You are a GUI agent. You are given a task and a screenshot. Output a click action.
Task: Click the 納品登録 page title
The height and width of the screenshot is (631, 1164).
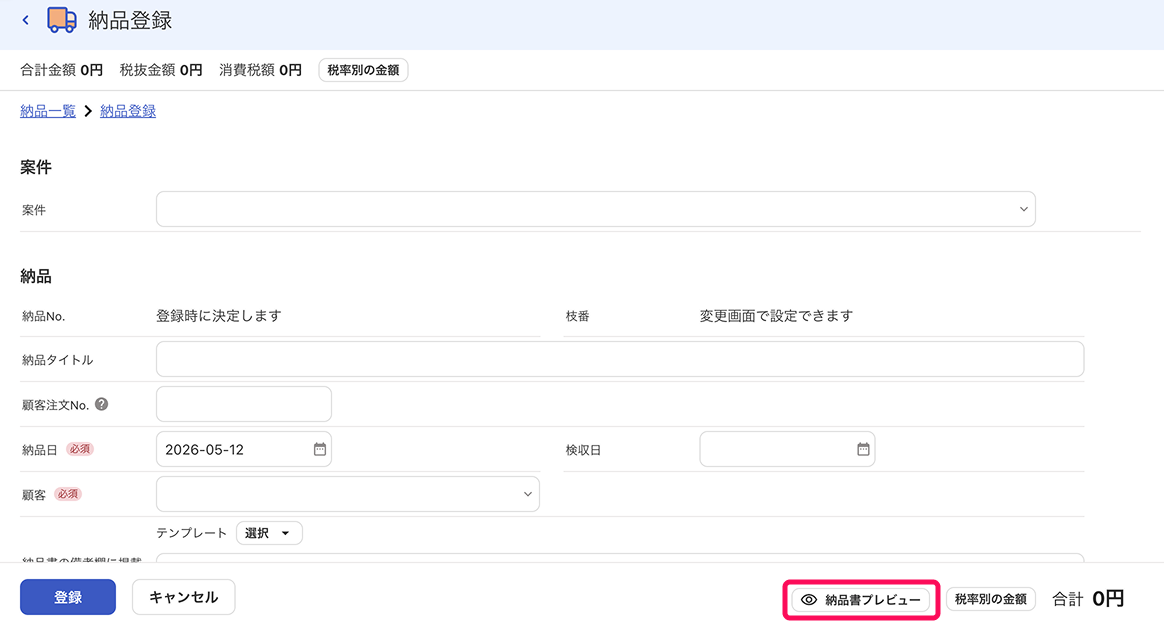pyautogui.click(x=130, y=20)
